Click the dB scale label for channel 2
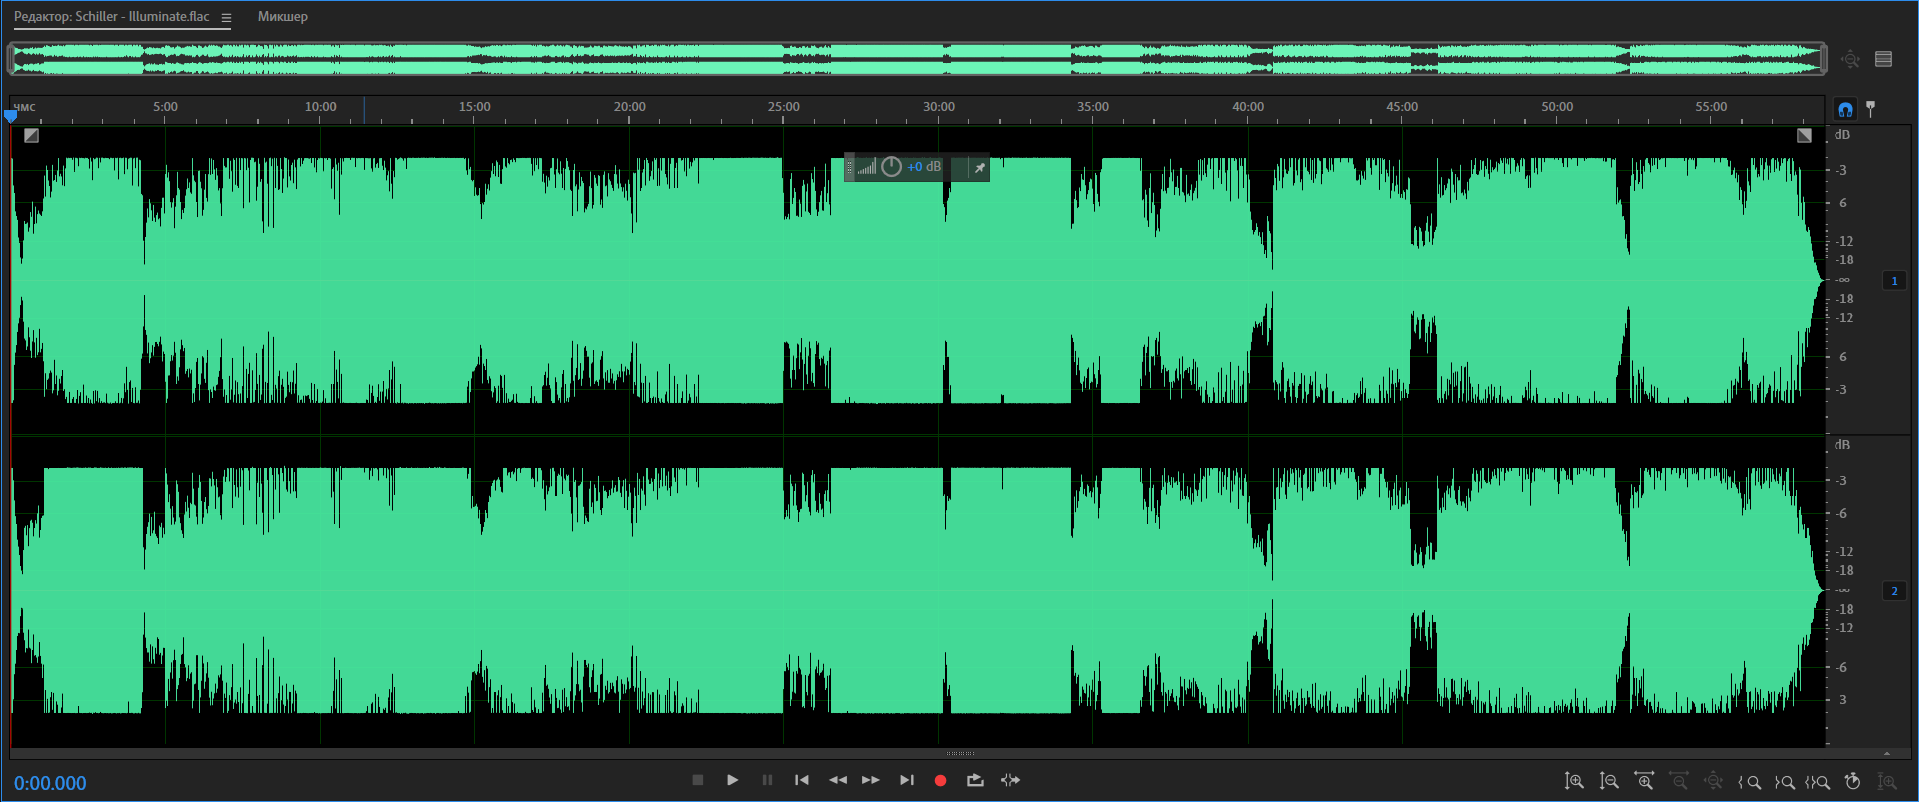Screen dimensions: 1919x802 (x=1842, y=444)
